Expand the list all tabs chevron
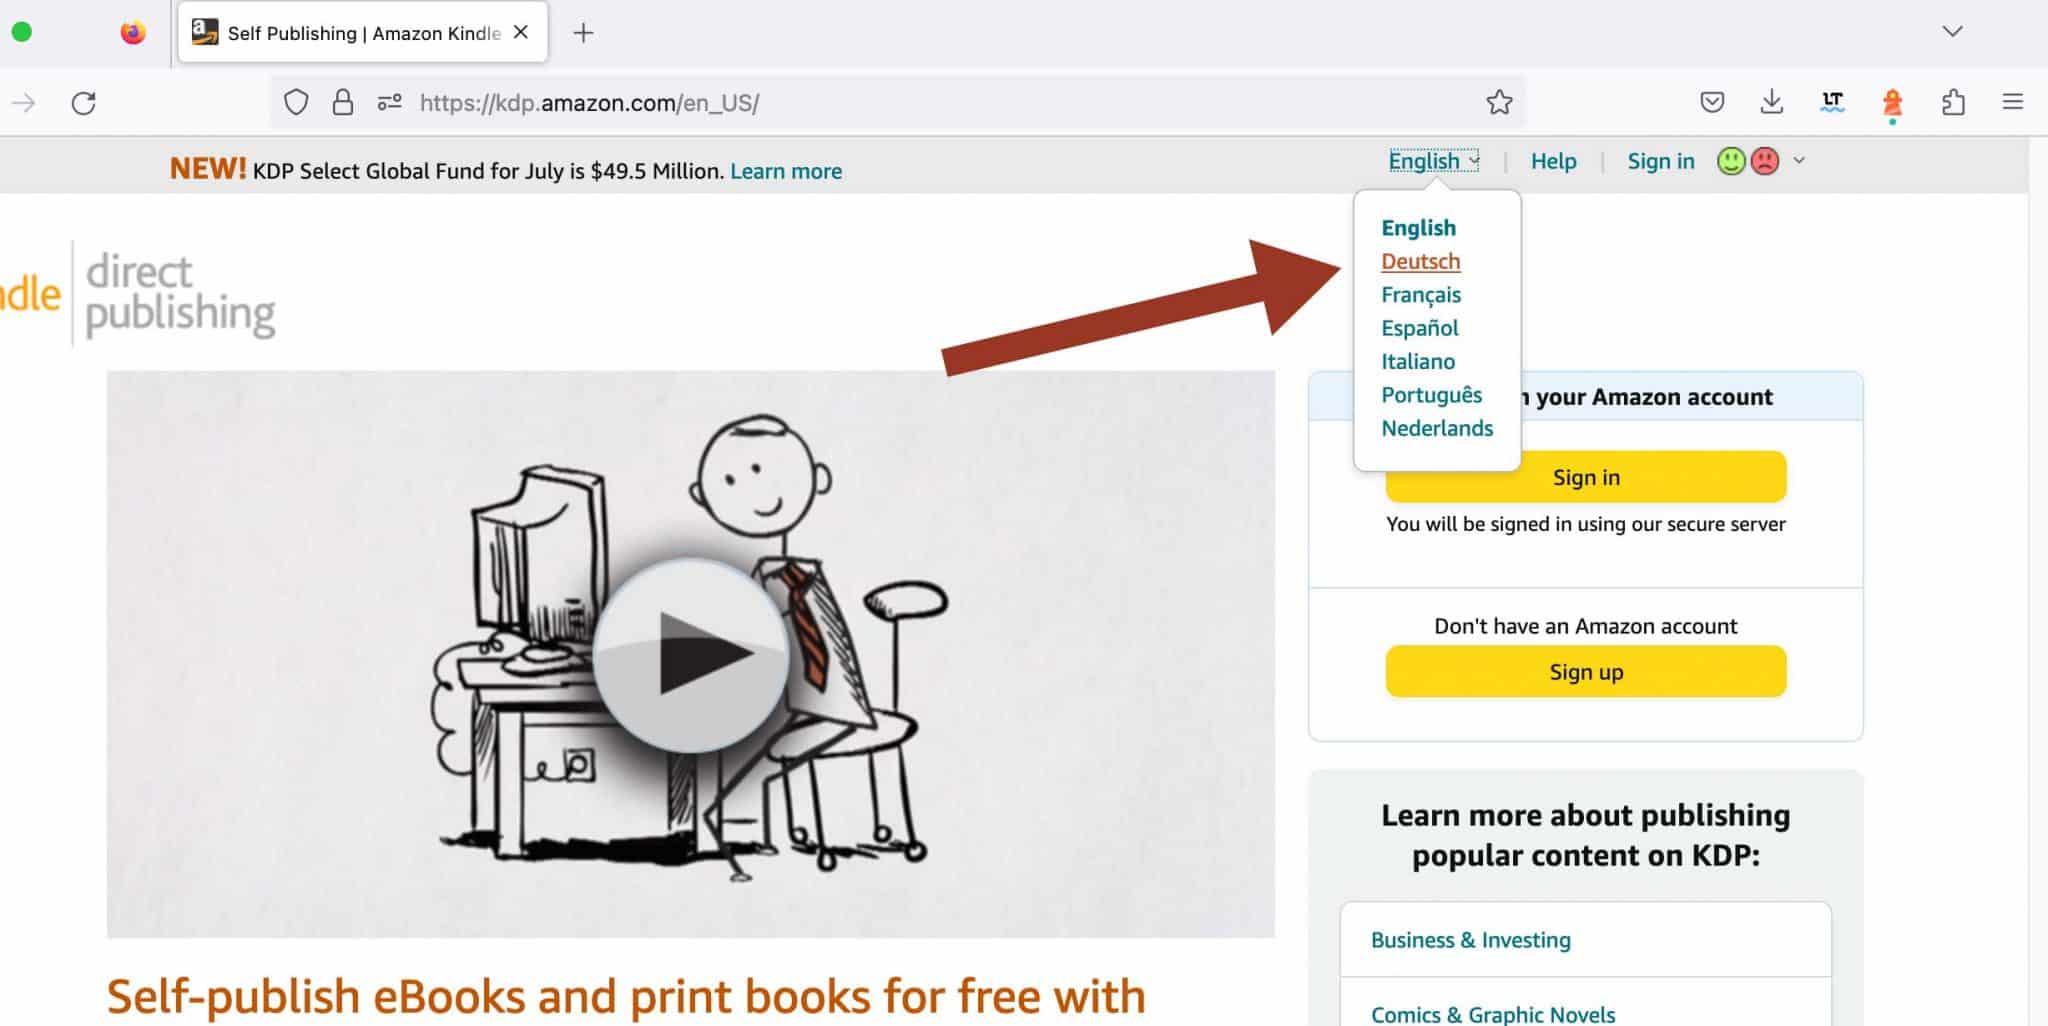The height and width of the screenshot is (1026, 2048). (x=1952, y=32)
